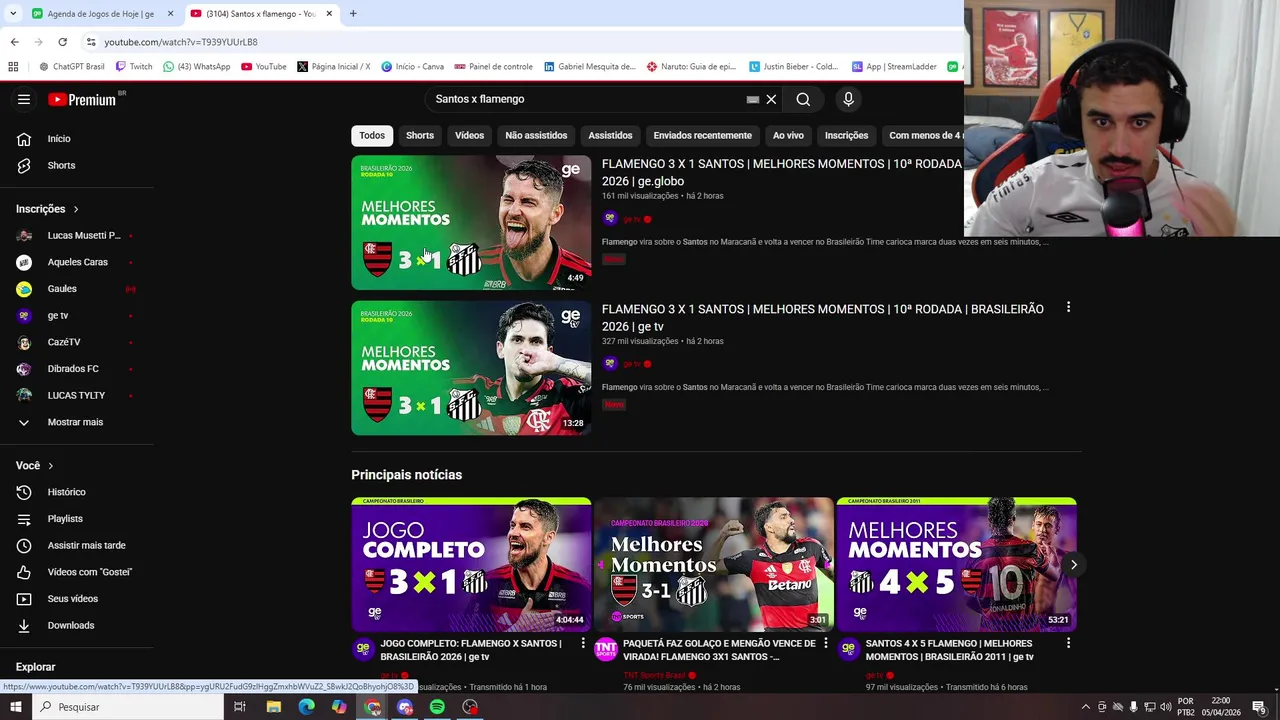Open WhatsApp bookmark
Image resolution: width=1280 pixels, height=720 pixels.
tap(196, 67)
